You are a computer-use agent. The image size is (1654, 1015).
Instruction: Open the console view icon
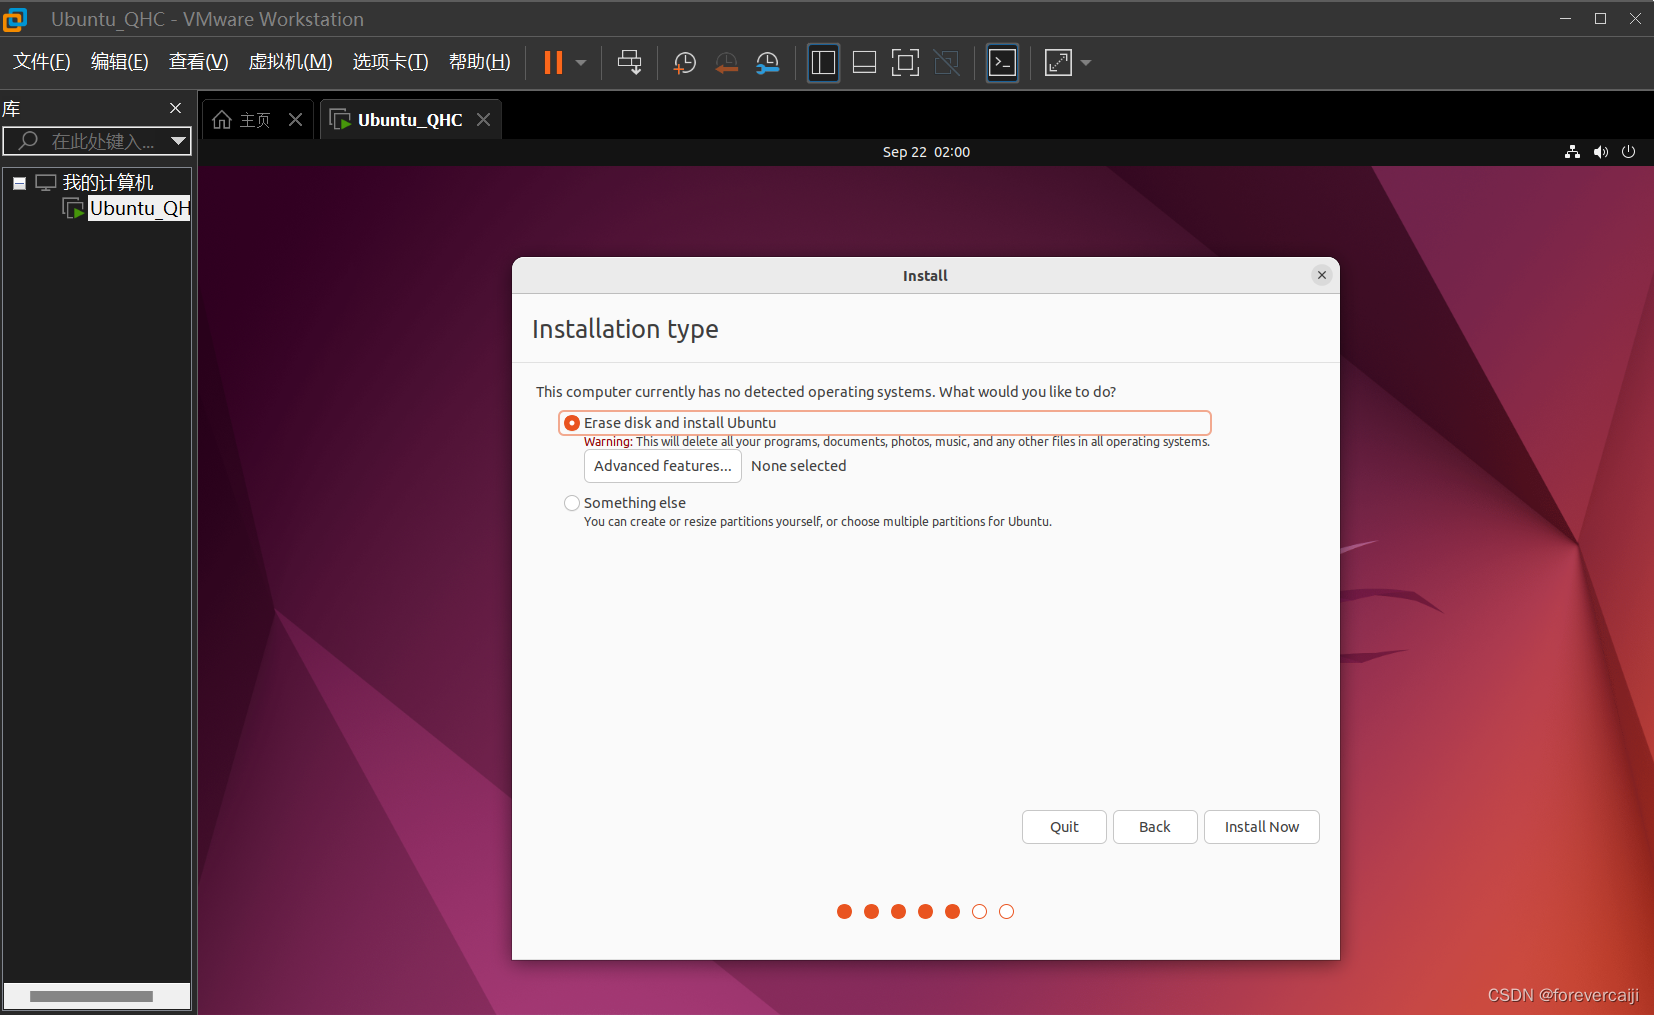(1002, 63)
